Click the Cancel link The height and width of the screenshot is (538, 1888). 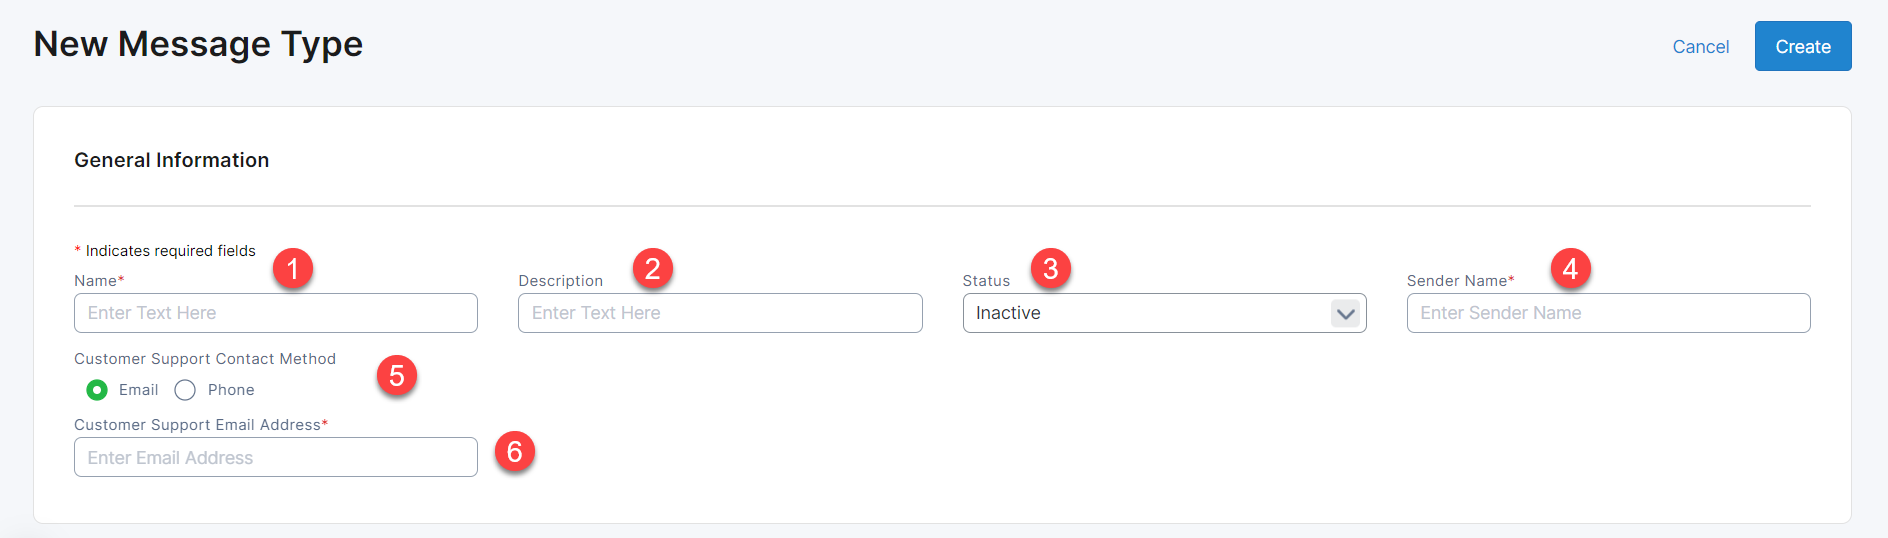pyautogui.click(x=1700, y=47)
